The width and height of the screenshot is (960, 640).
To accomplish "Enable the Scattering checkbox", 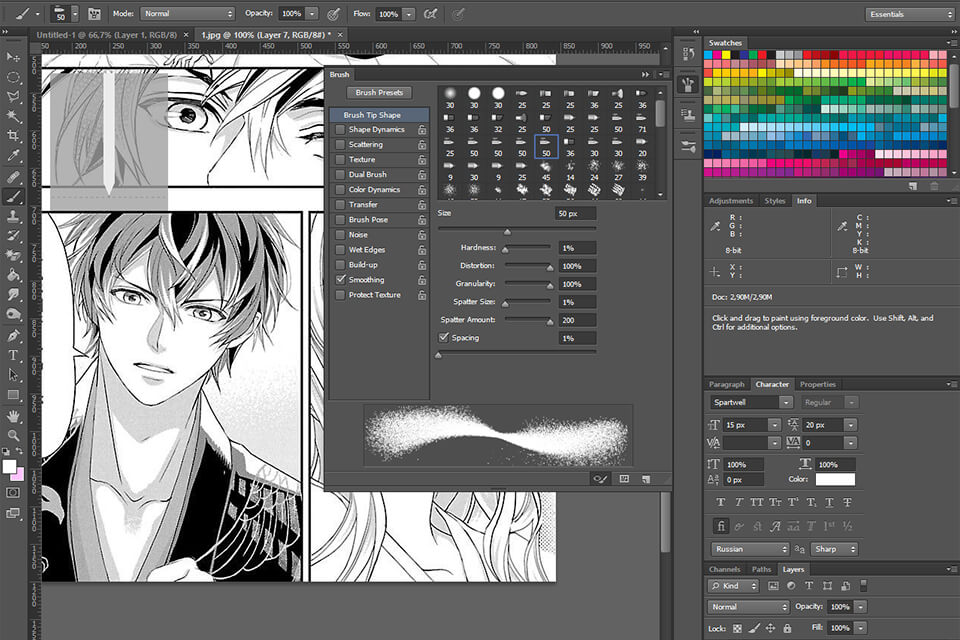I will click(x=341, y=145).
